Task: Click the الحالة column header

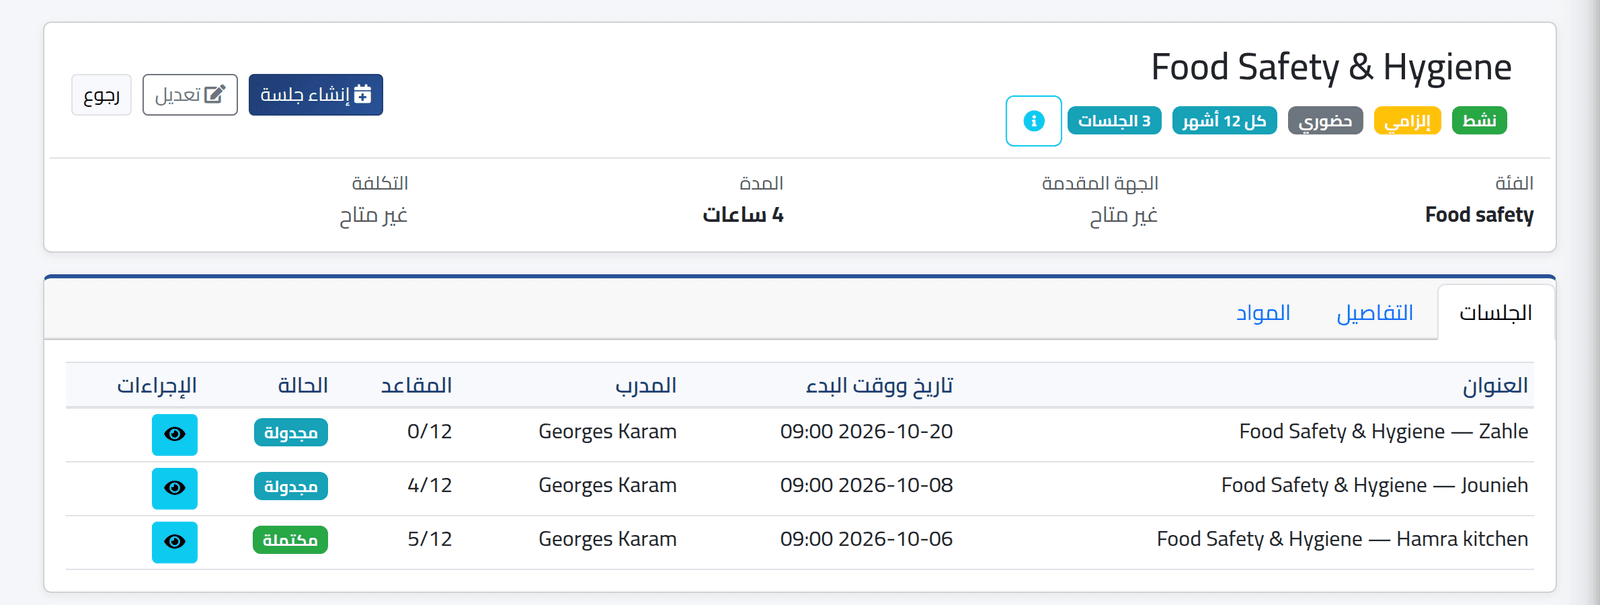Action: (303, 385)
